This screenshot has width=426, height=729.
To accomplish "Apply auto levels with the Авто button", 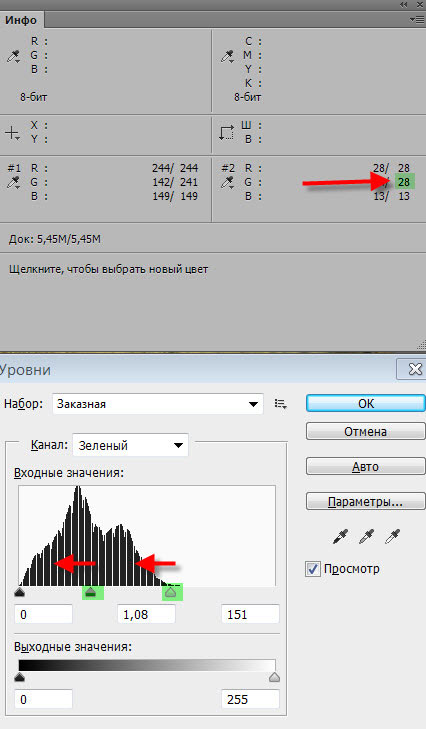I will [366, 466].
